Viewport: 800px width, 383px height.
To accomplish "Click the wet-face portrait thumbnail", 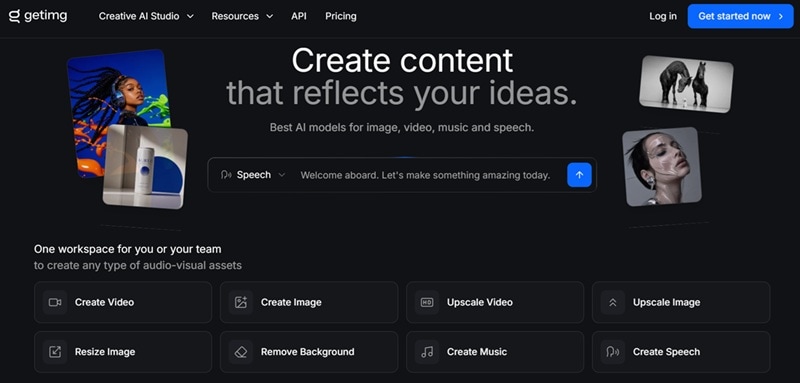I will point(662,167).
